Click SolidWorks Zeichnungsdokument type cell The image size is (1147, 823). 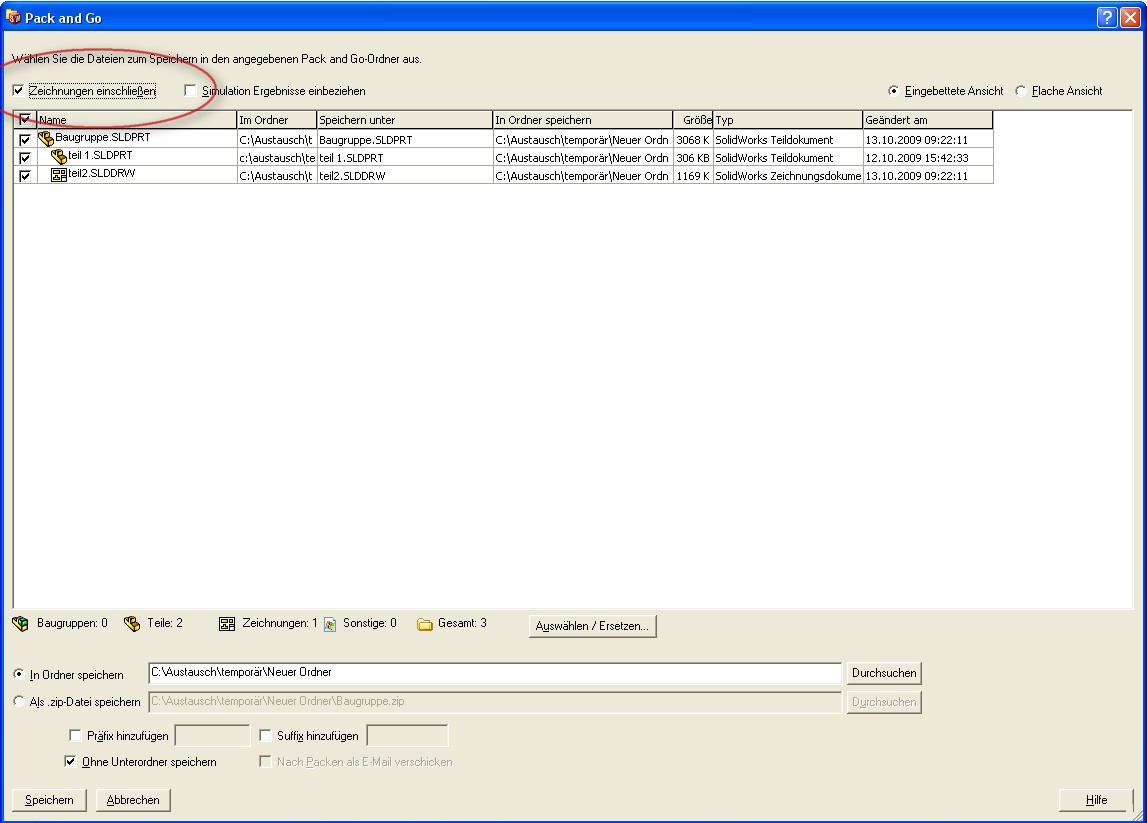[788, 176]
